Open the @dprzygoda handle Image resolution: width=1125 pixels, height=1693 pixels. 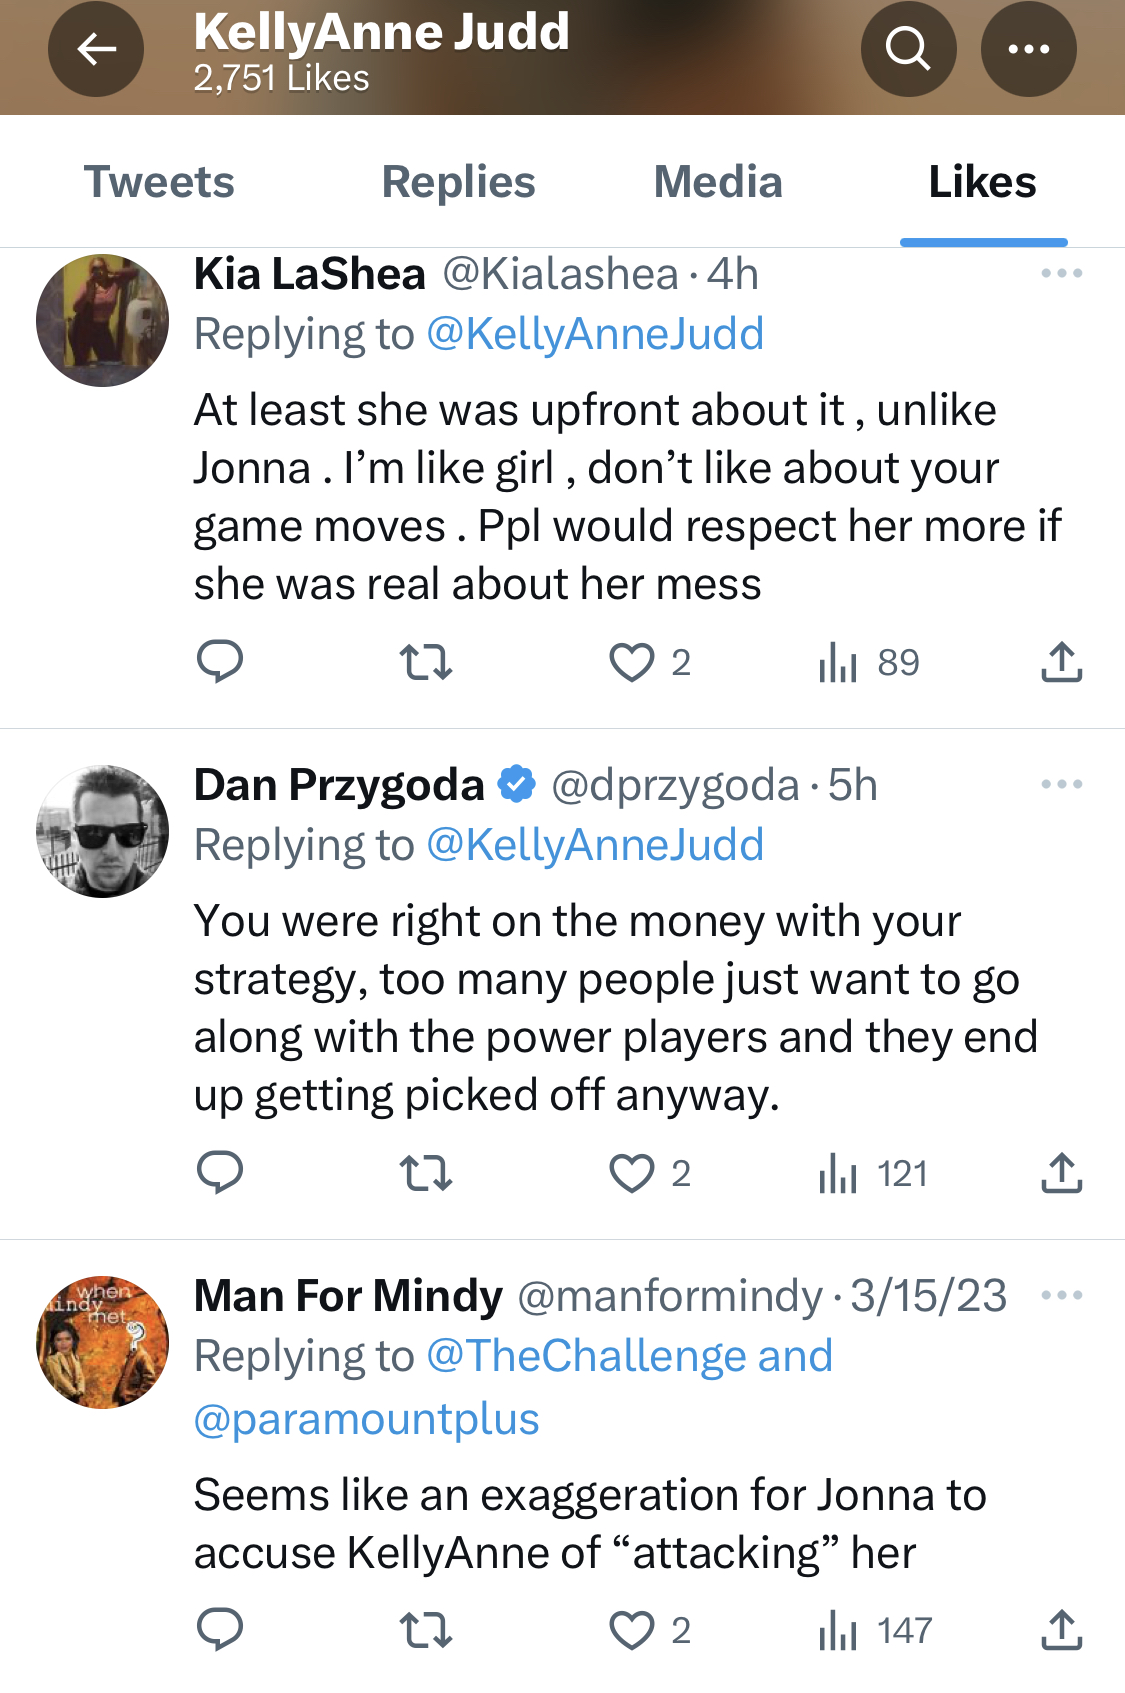click(x=675, y=785)
